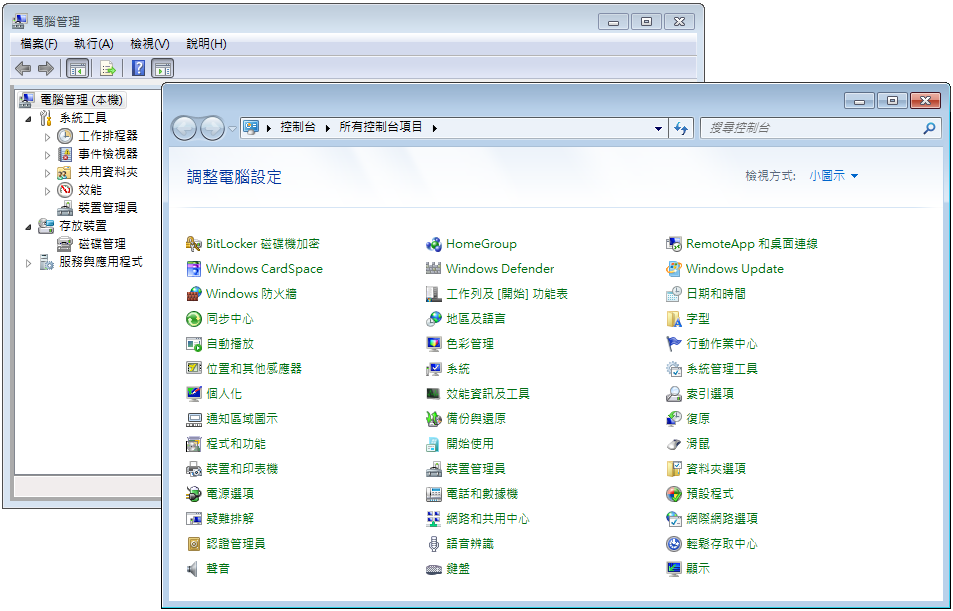Expand the 共用資料夾 tree node
The height and width of the screenshot is (611, 953).
point(47,173)
